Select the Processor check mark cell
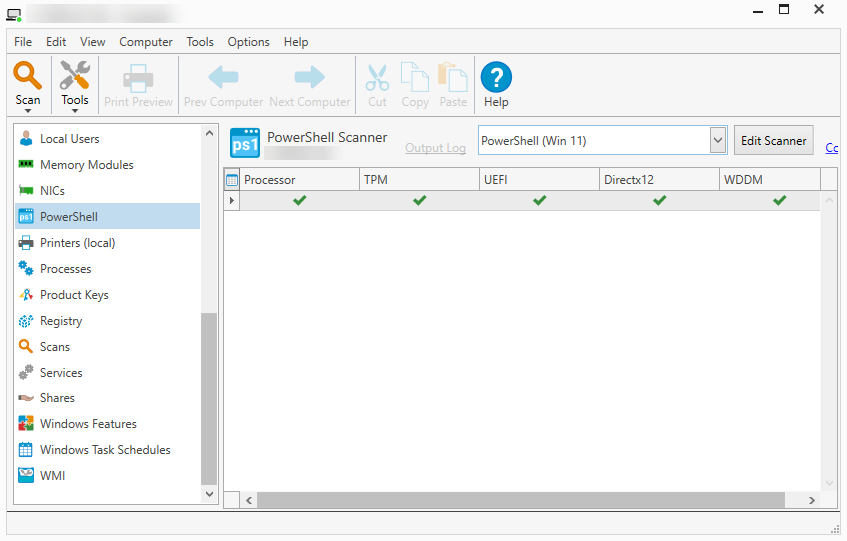 [300, 200]
